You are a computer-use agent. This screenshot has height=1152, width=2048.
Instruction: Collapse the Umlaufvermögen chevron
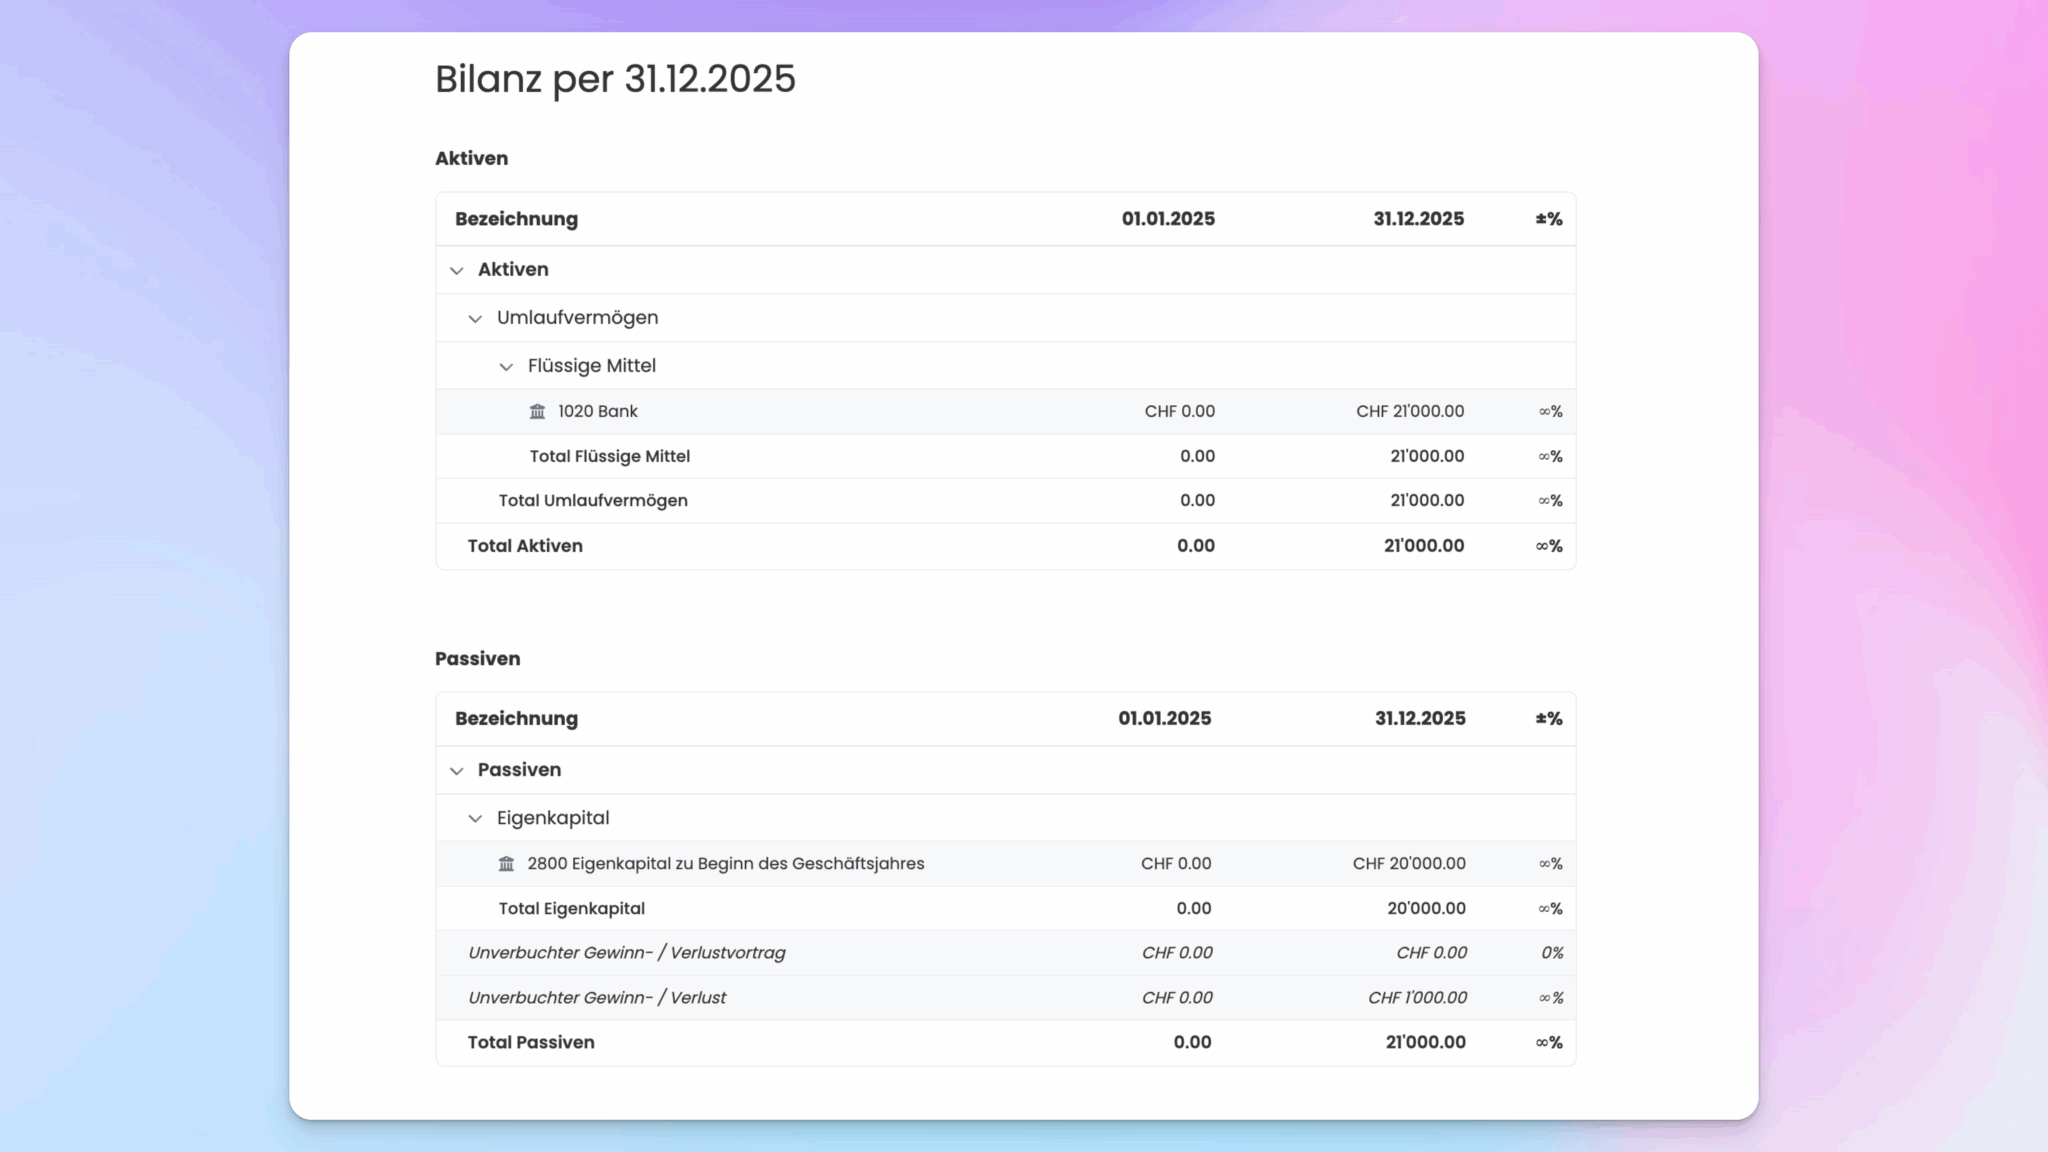(475, 318)
